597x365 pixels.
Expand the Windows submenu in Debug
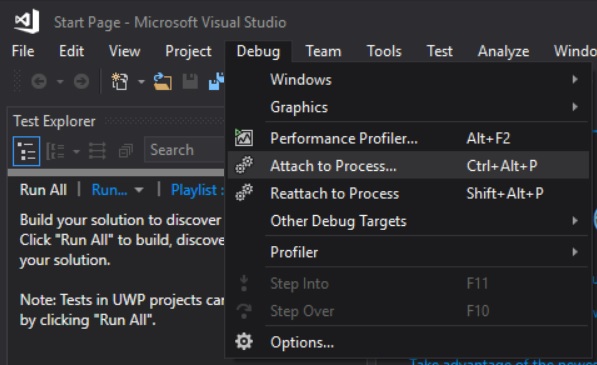408,80
